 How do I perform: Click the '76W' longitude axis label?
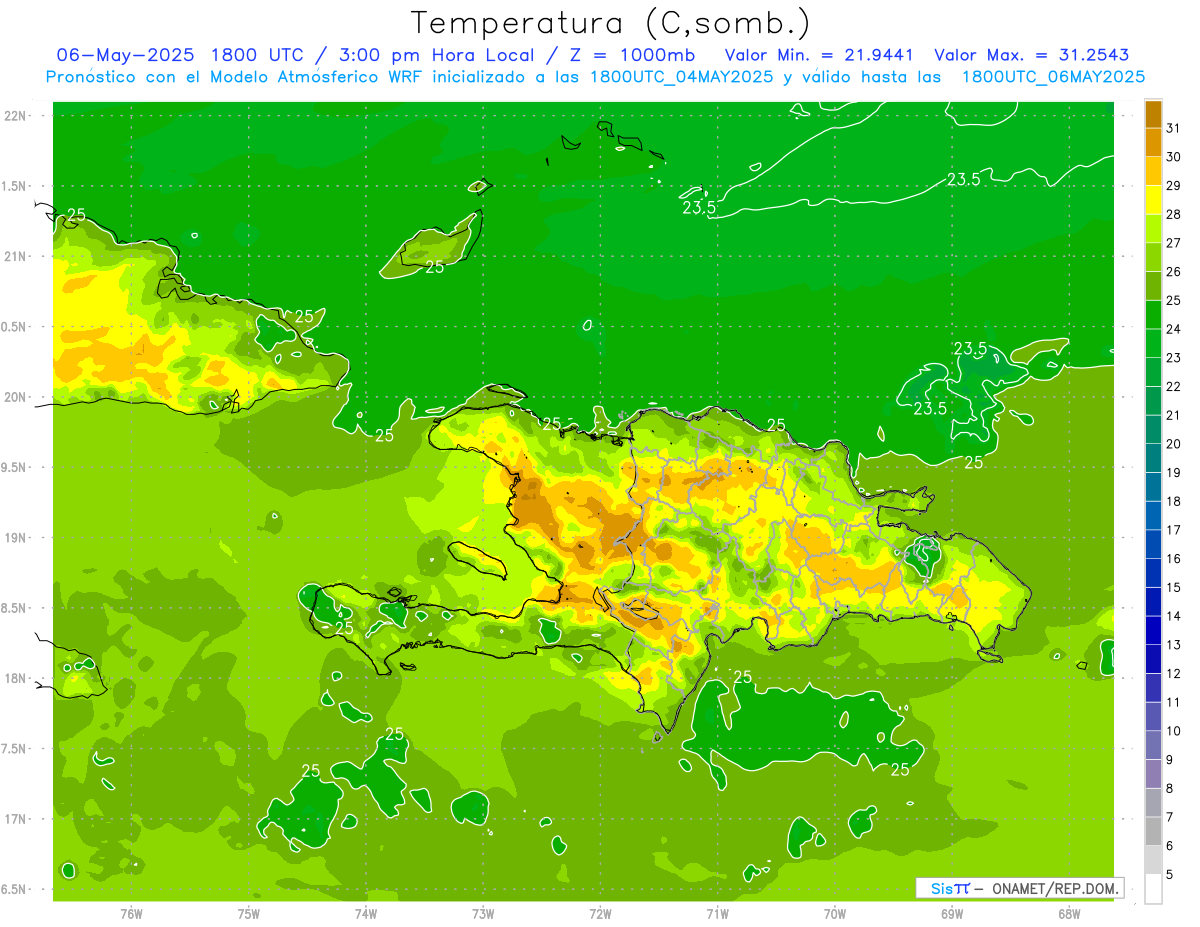131,914
